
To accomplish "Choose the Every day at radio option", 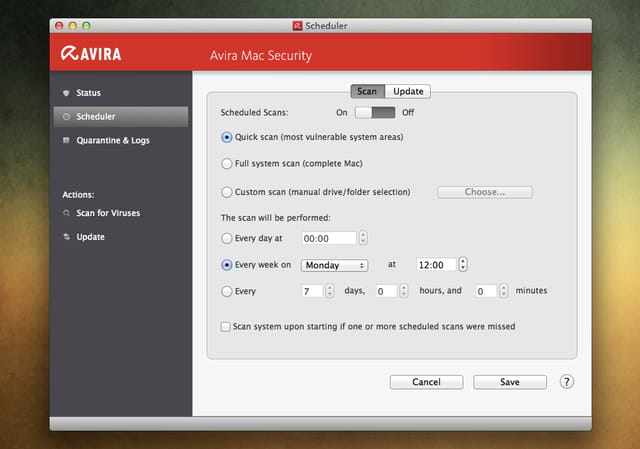I will coord(227,238).
